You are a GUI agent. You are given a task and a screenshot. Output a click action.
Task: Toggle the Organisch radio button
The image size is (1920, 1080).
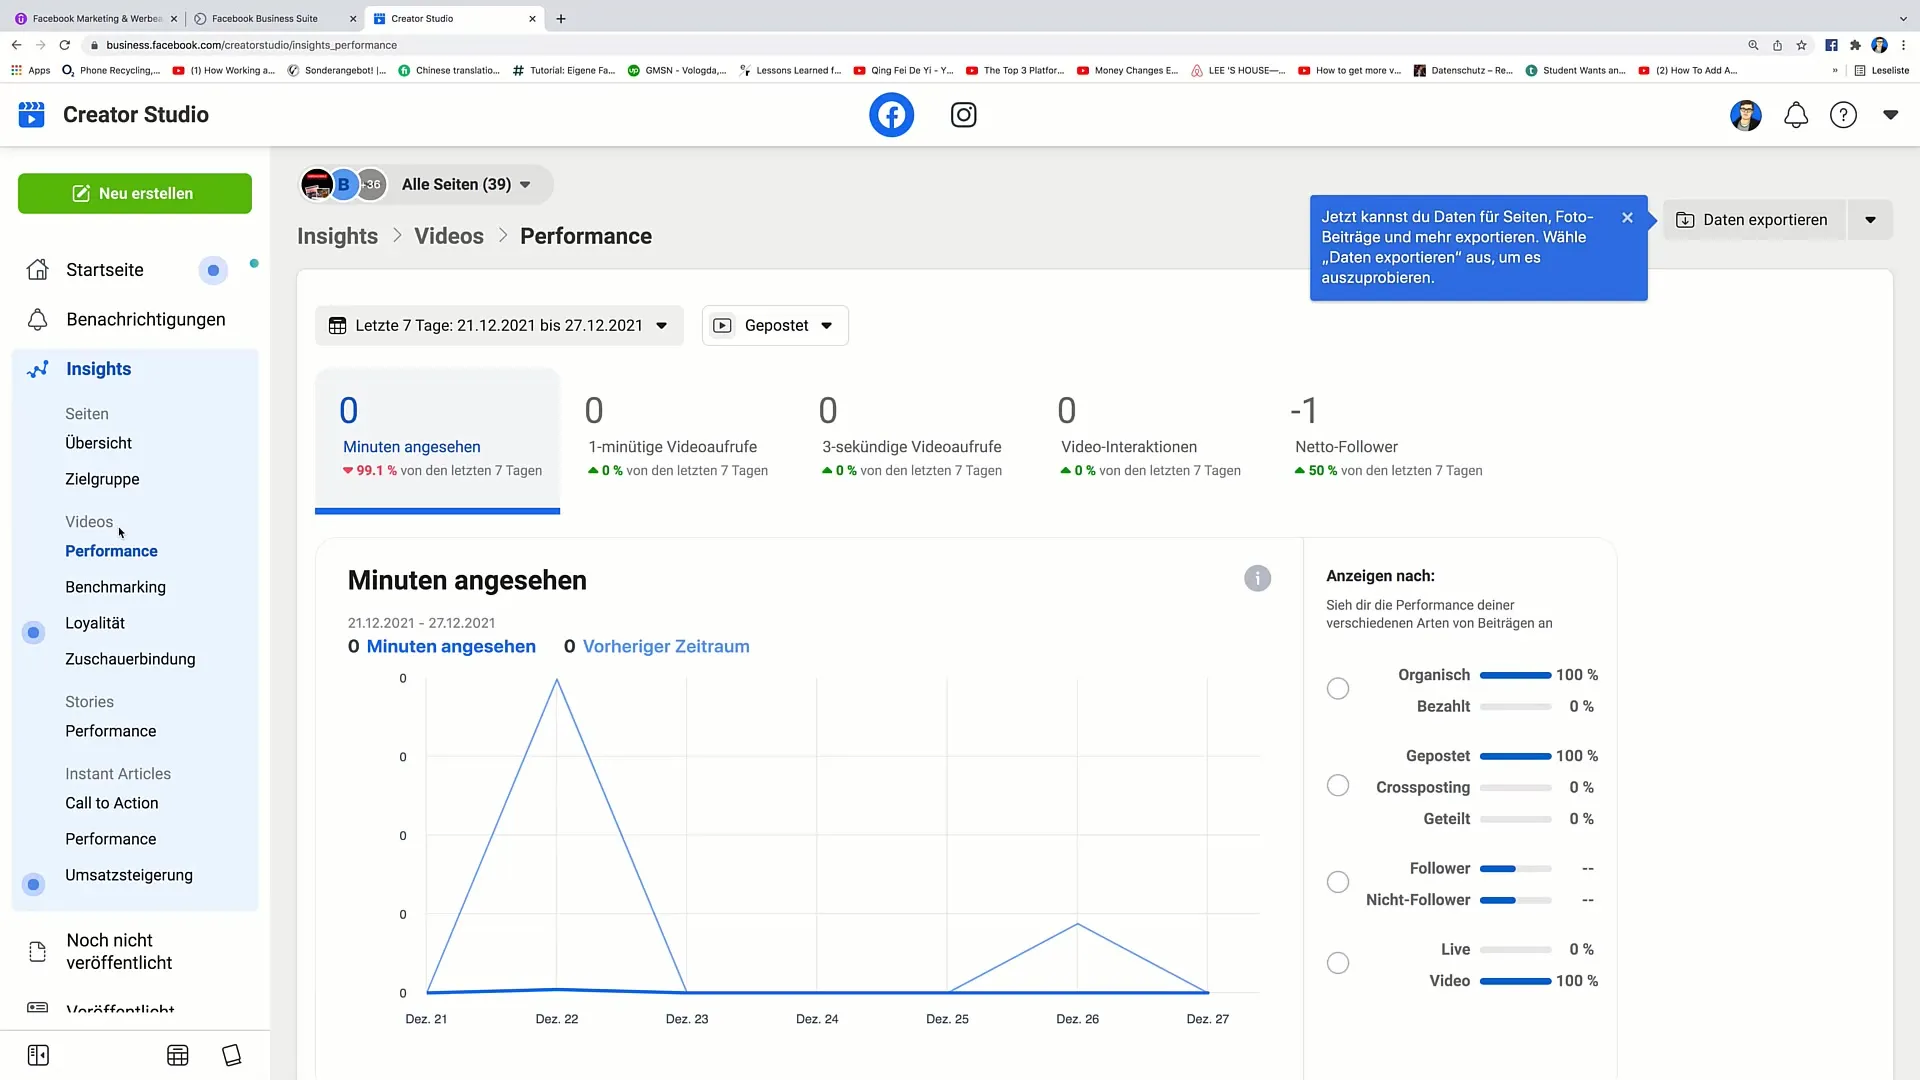point(1337,688)
